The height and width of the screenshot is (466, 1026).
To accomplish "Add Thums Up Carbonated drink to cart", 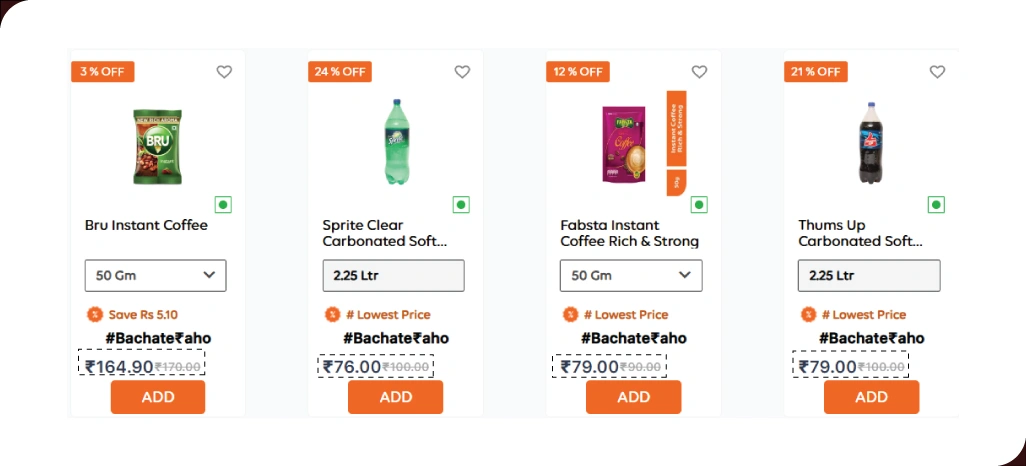I will [x=871, y=397].
